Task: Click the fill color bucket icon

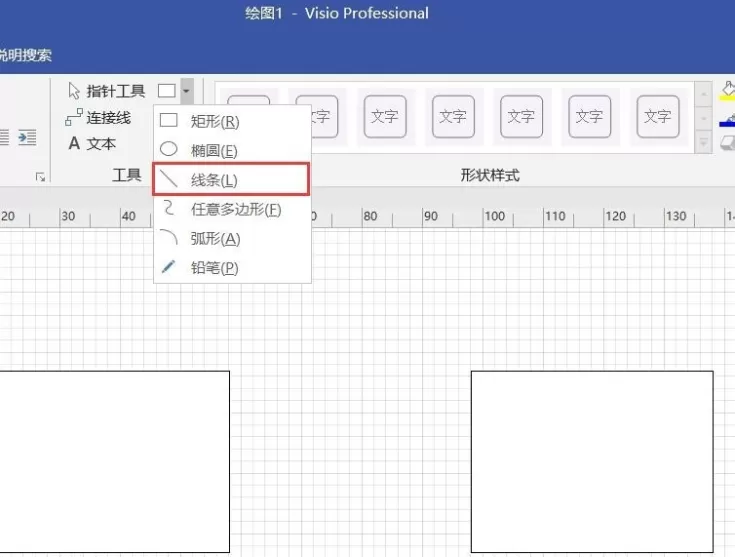Action: pyautogui.click(x=728, y=90)
